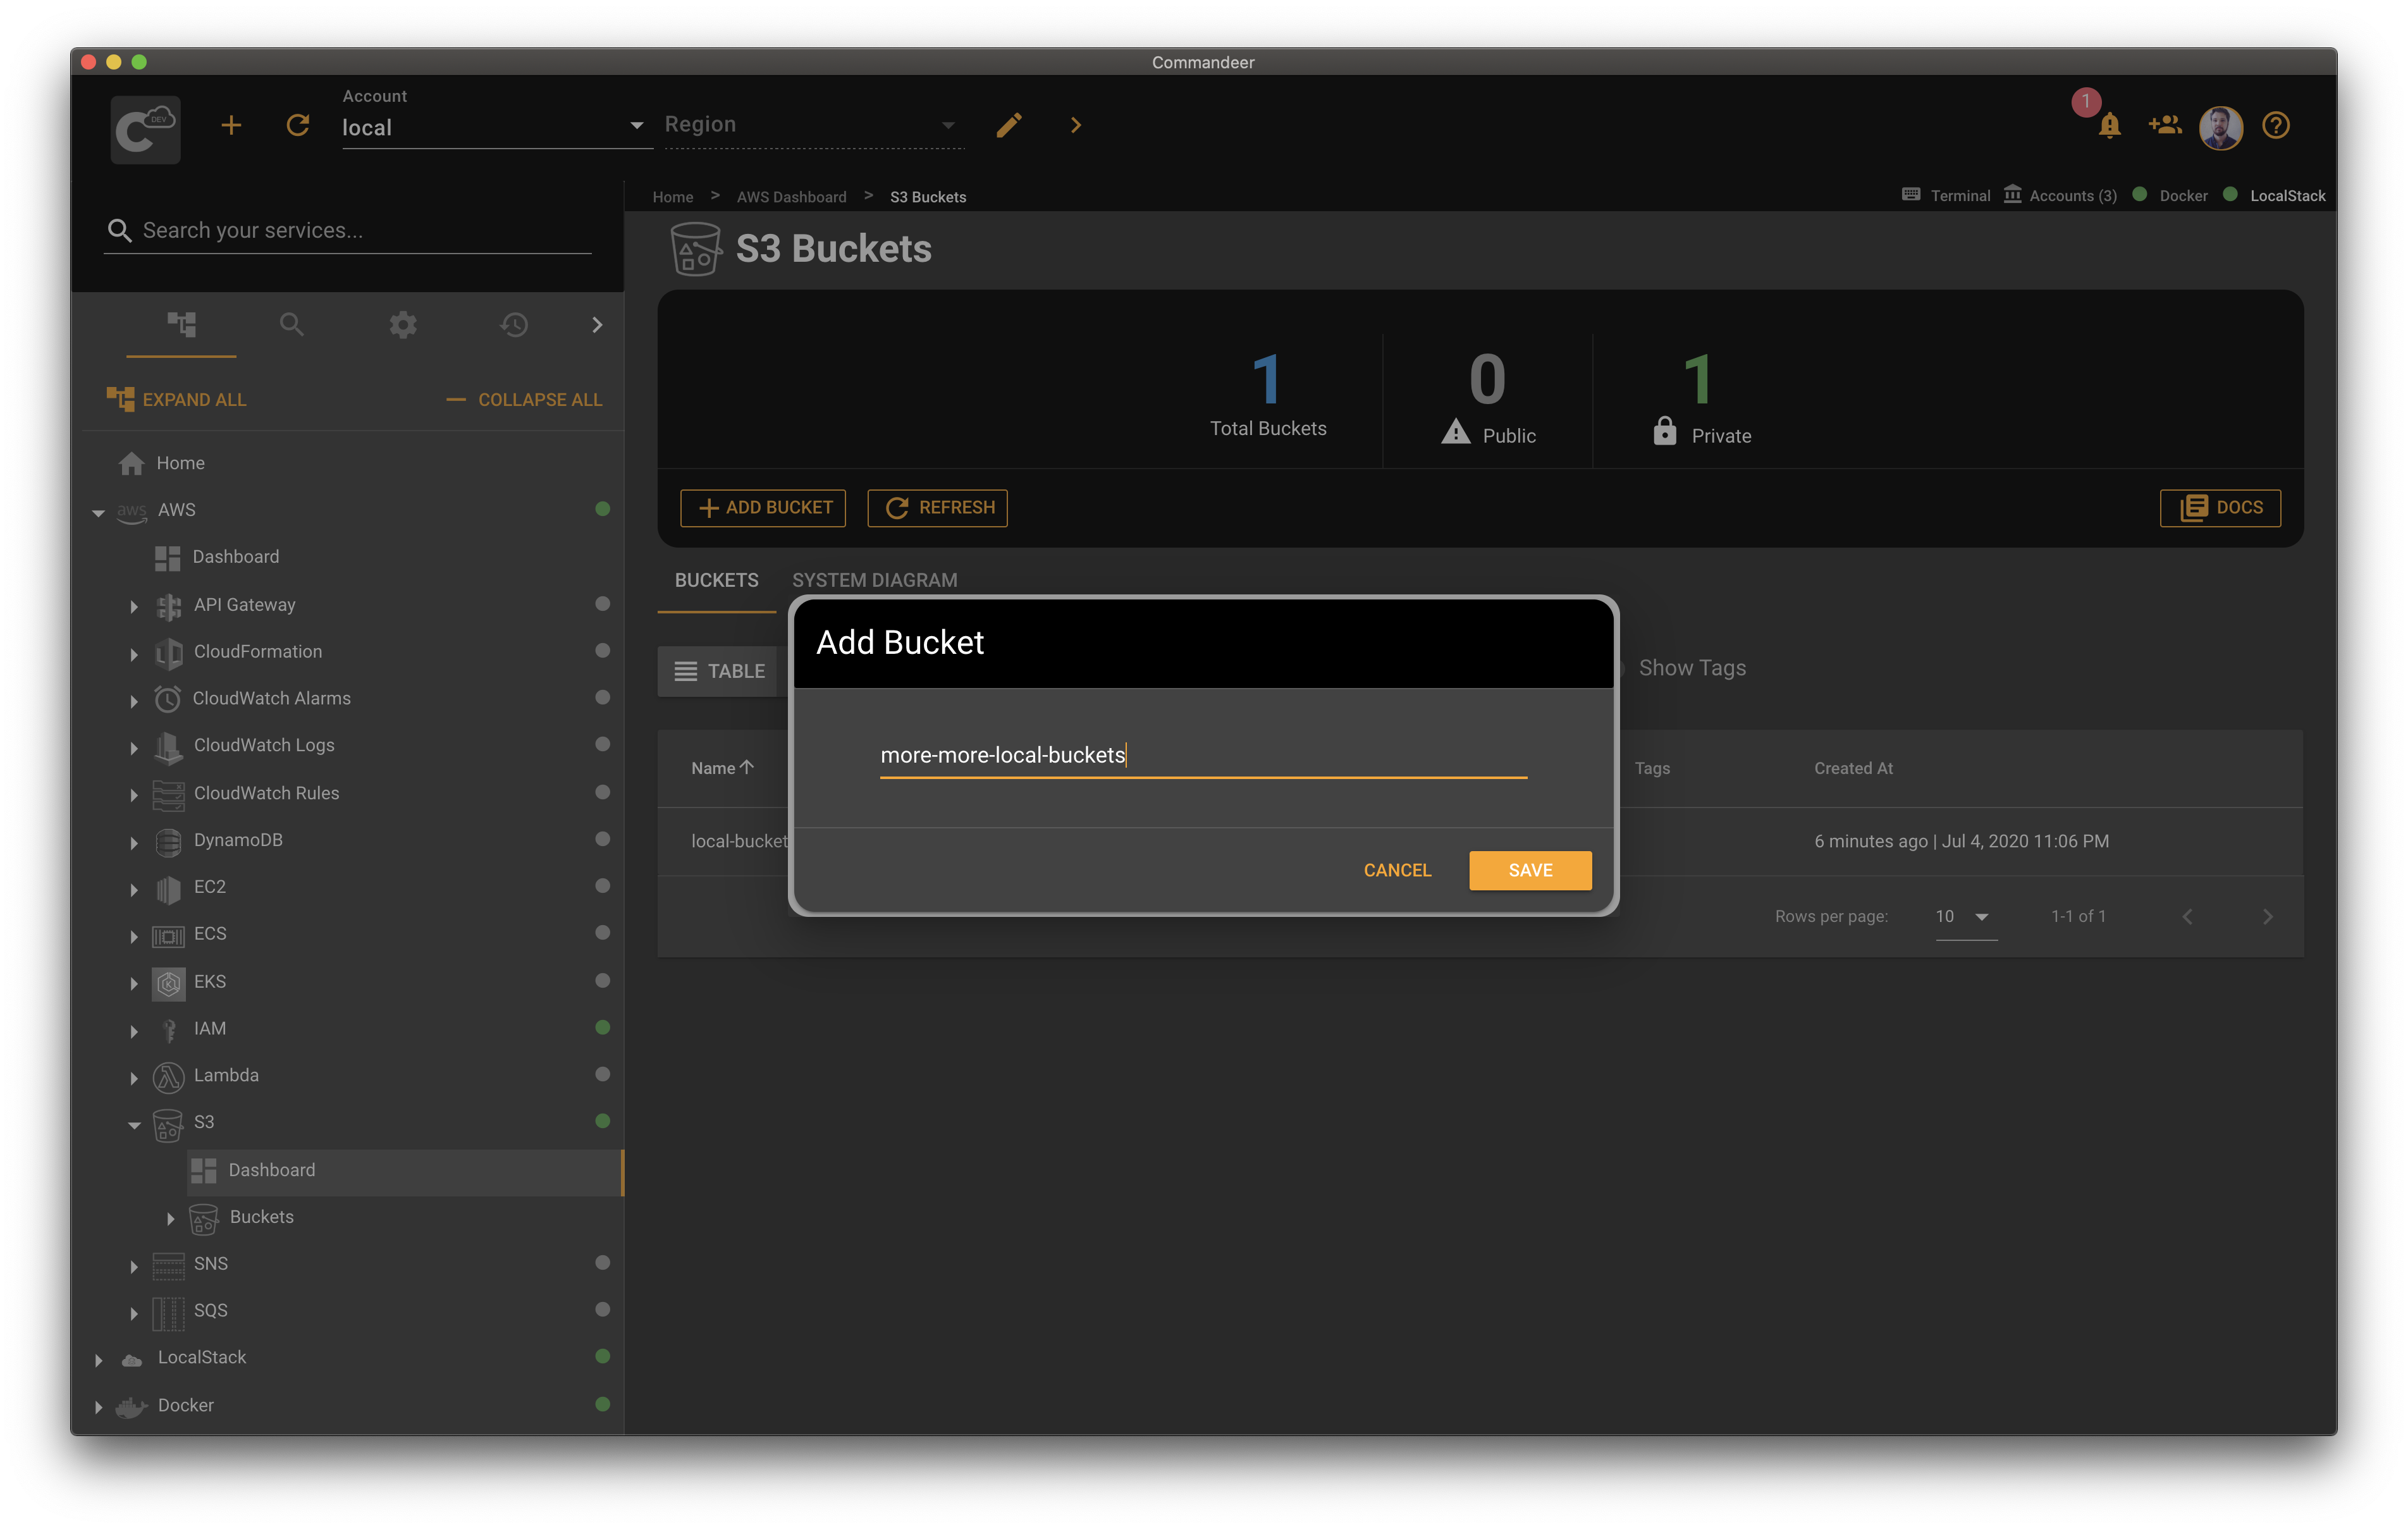The width and height of the screenshot is (2408, 1529).
Task: Switch to the BUCKETS tab
Action: [x=716, y=580]
